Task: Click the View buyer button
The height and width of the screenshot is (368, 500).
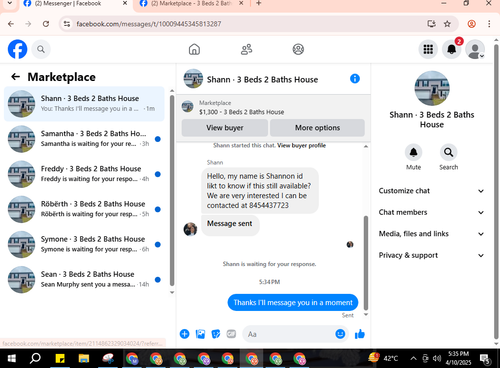Action: [225, 128]
